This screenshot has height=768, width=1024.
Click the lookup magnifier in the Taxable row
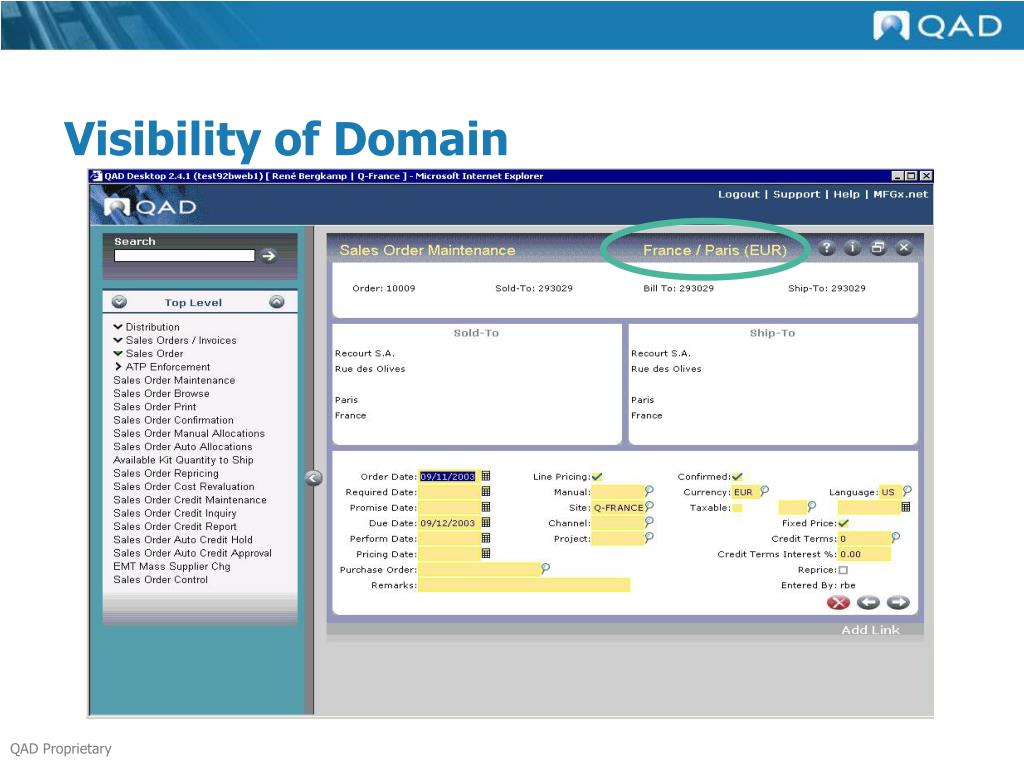pos(812,506)
